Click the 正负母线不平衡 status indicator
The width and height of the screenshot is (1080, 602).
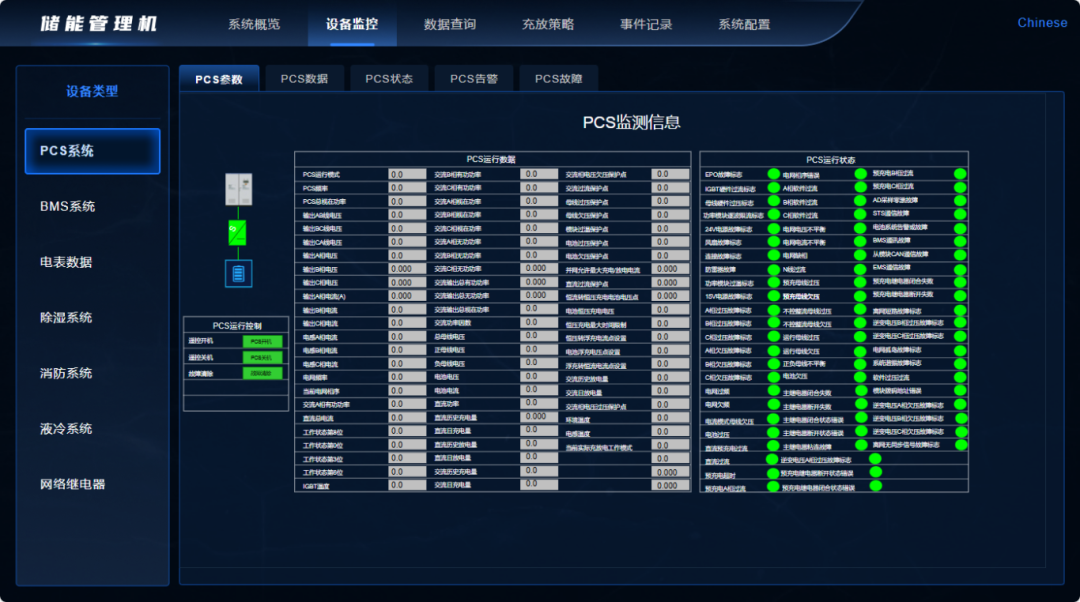point(860,364)
